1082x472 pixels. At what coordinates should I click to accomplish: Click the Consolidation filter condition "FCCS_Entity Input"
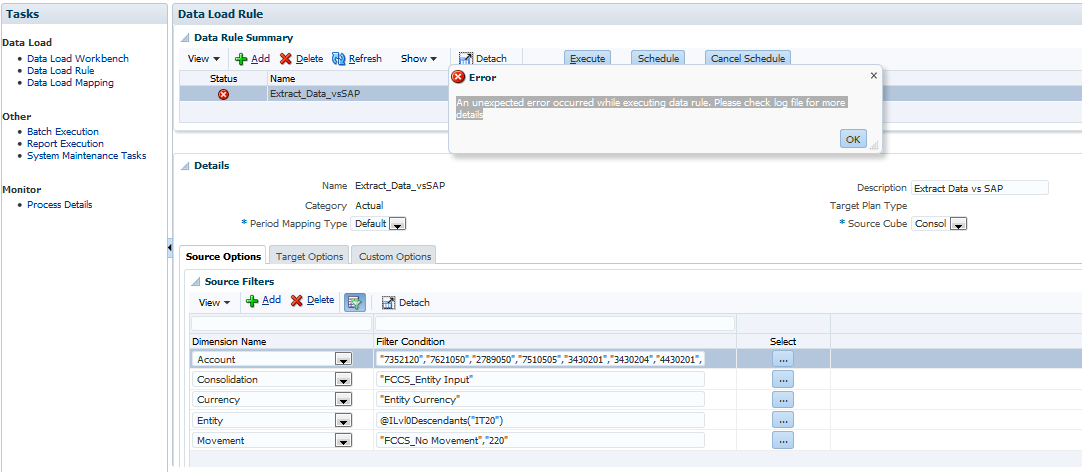click(x=540, y=380)
